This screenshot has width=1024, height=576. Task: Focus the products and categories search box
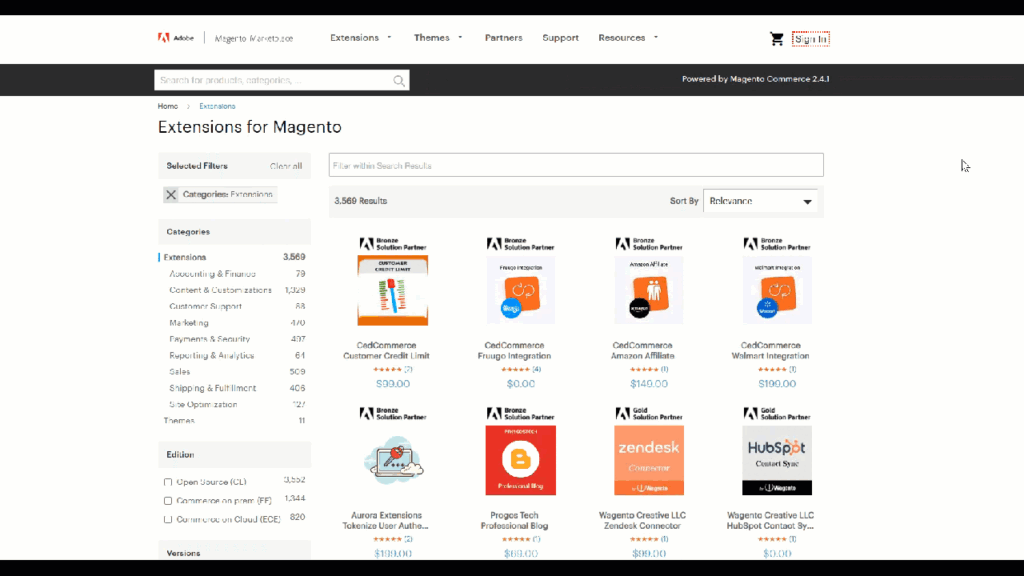pos(281,80)
